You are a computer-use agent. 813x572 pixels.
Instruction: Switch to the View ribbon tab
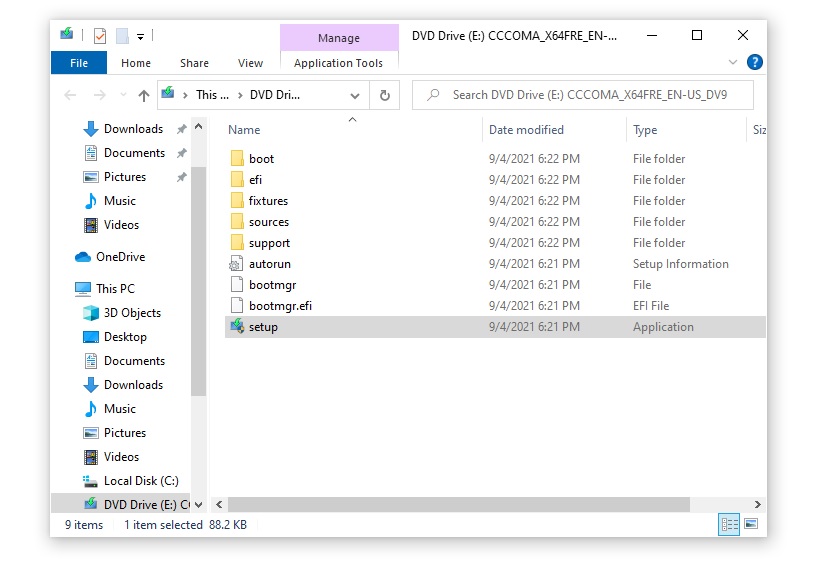250,63
